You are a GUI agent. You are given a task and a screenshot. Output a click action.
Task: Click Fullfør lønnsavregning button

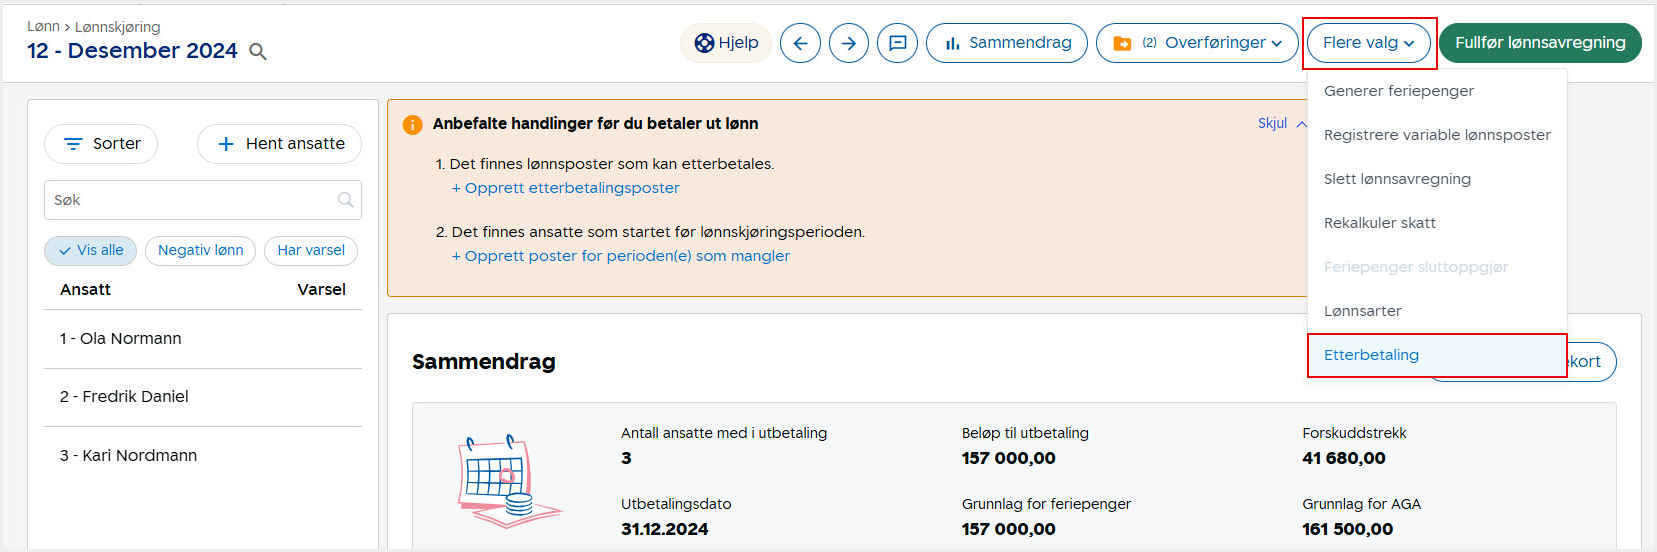pos(1539,43)
